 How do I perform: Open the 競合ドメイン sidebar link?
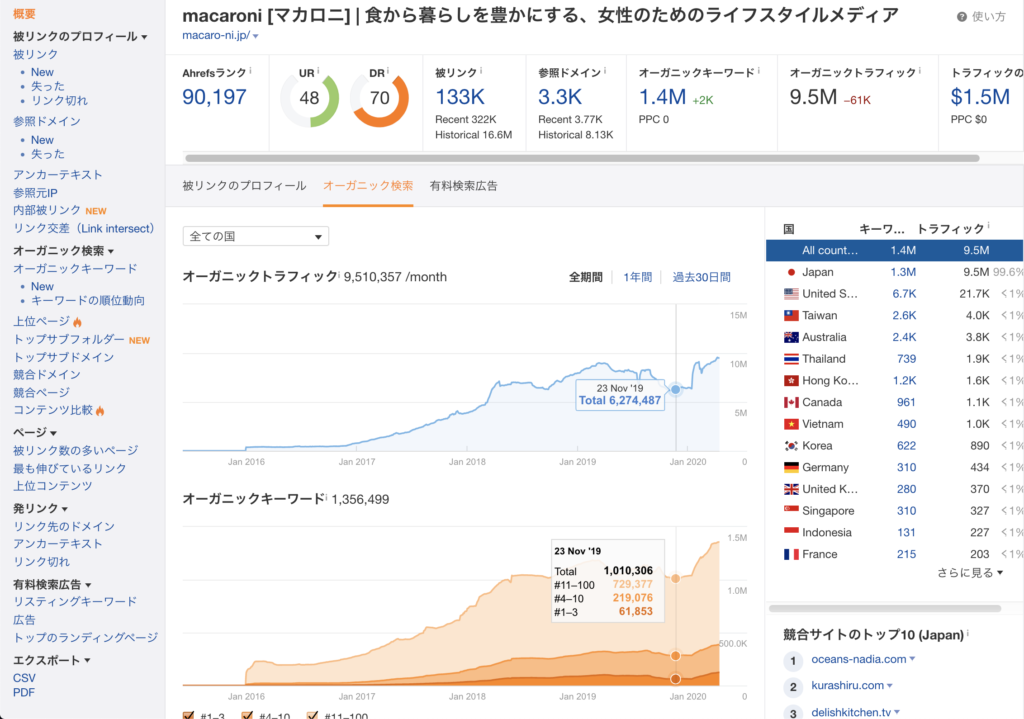(x=47, y=375)
